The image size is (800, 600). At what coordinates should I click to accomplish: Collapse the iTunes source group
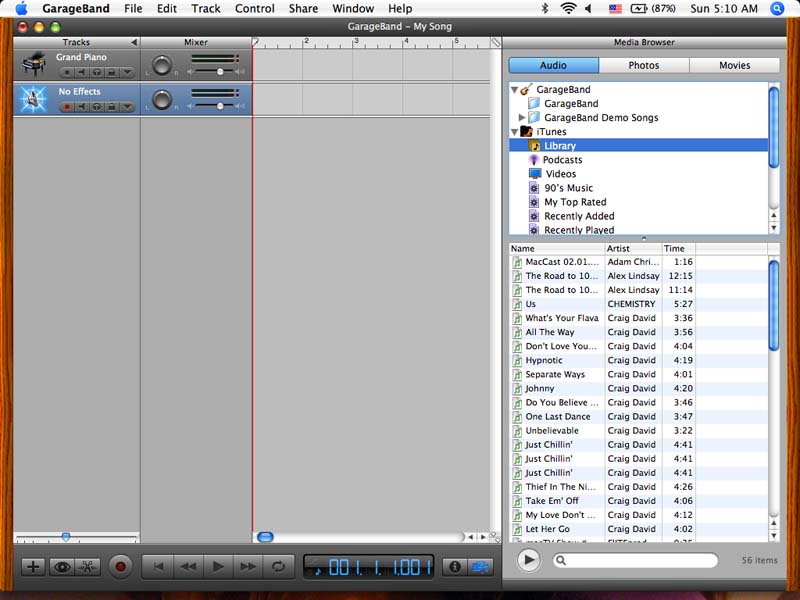point(514,132)
